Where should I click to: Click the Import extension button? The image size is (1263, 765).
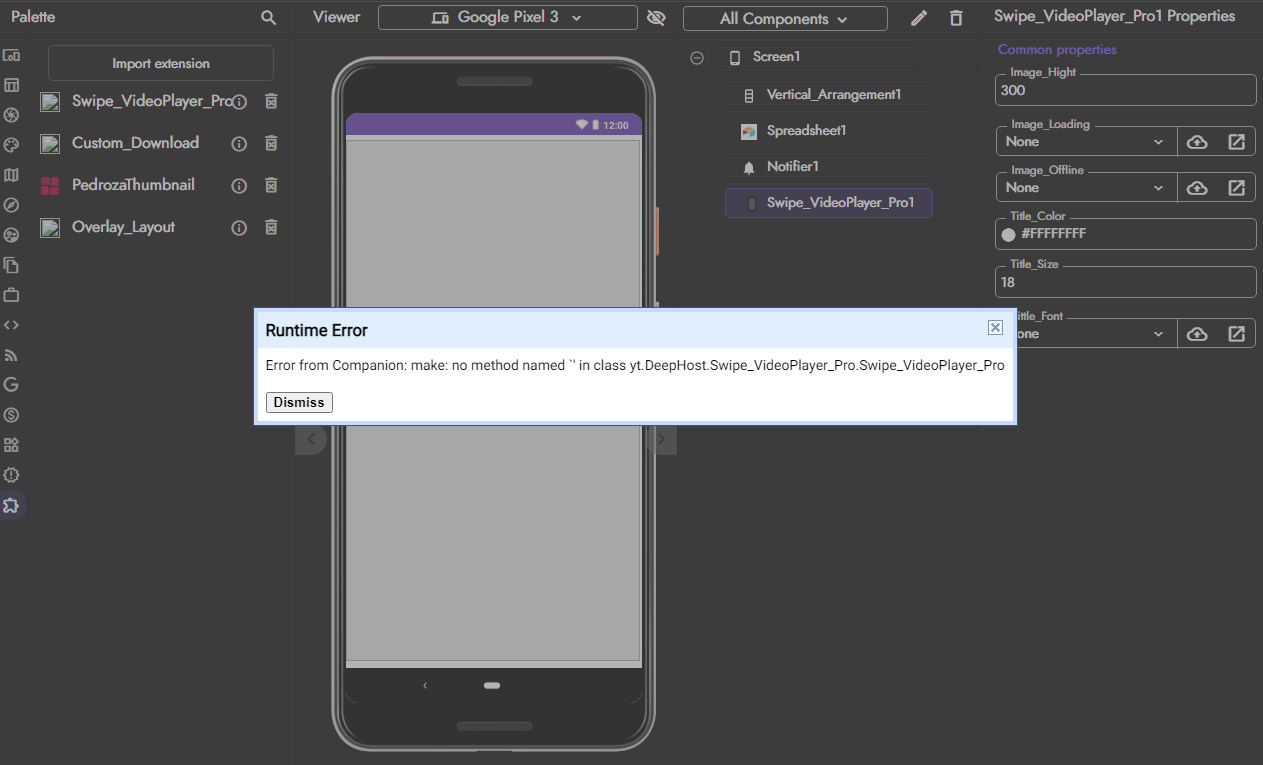click(x=160, y=62)
